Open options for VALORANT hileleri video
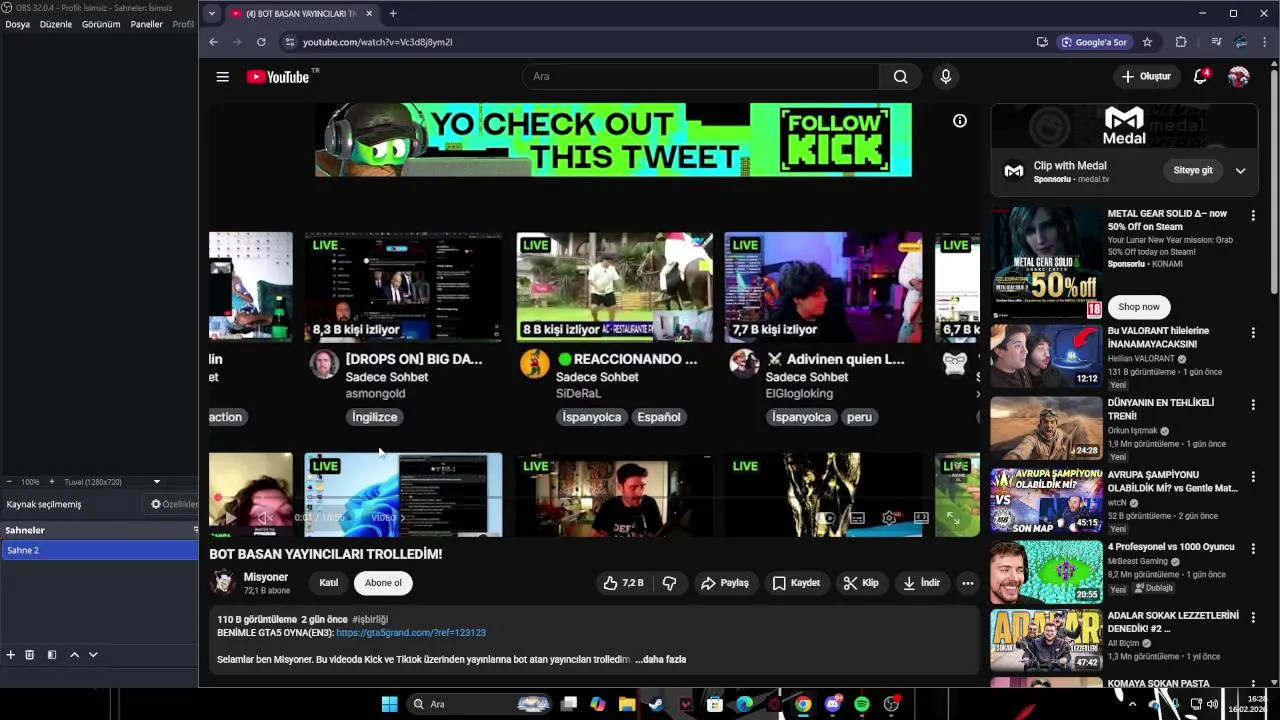1280x720 pixels. pyautogui.click(x=1253, y=333)
